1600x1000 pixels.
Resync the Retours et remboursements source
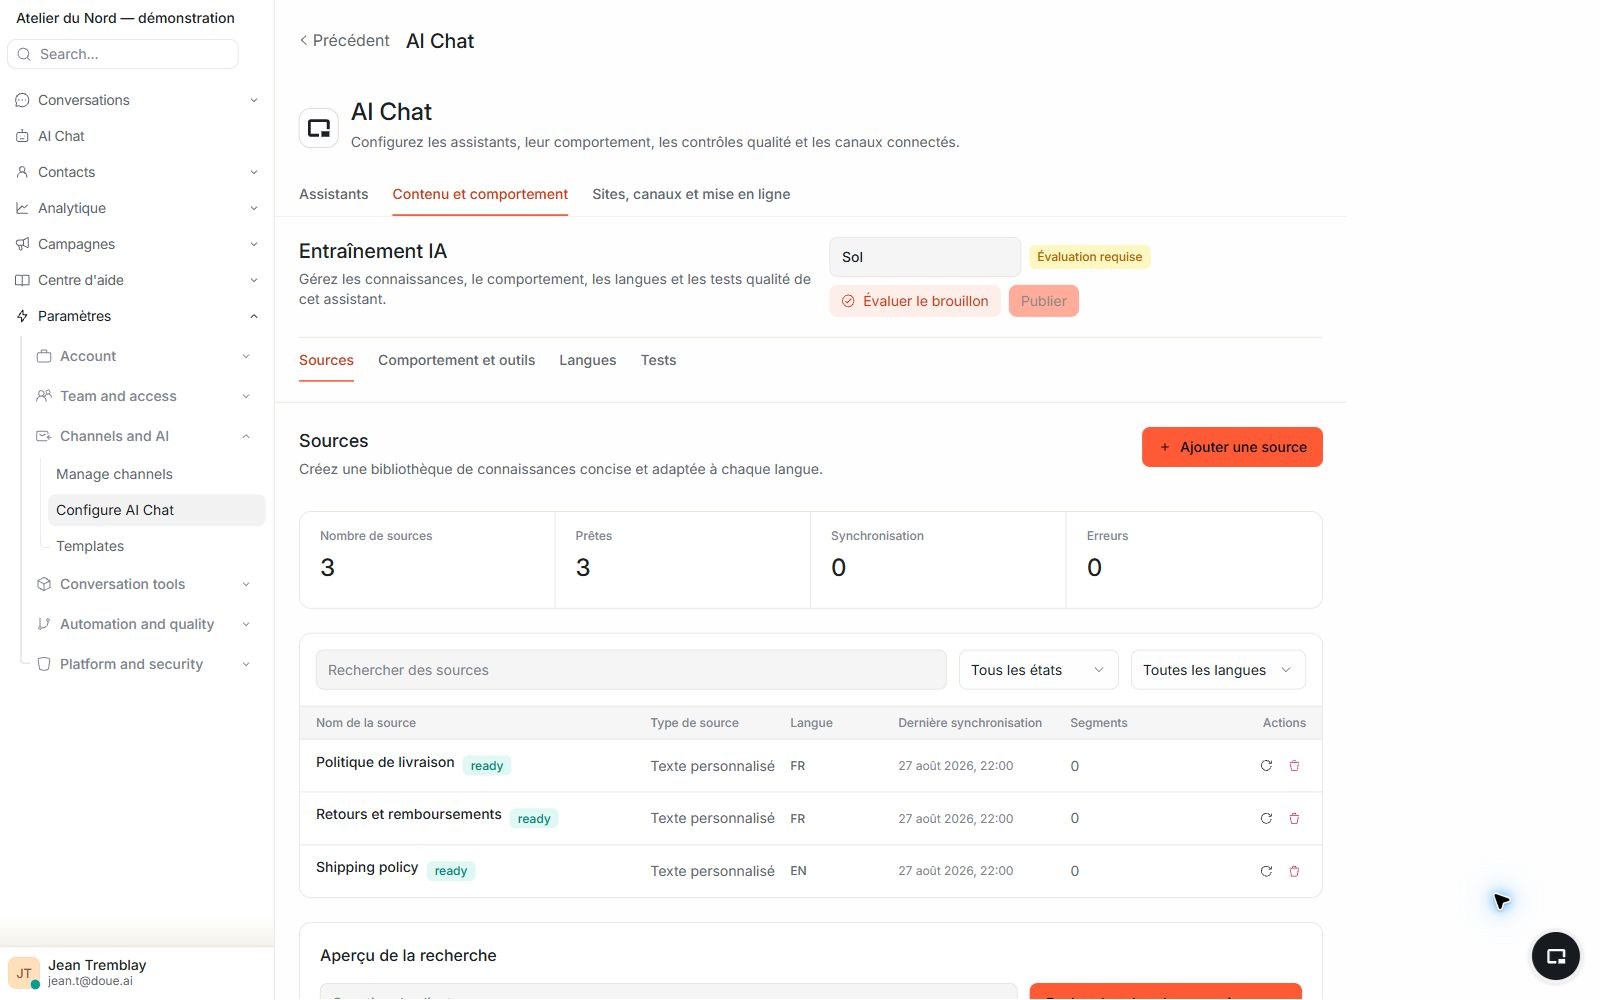(1266, 819)
